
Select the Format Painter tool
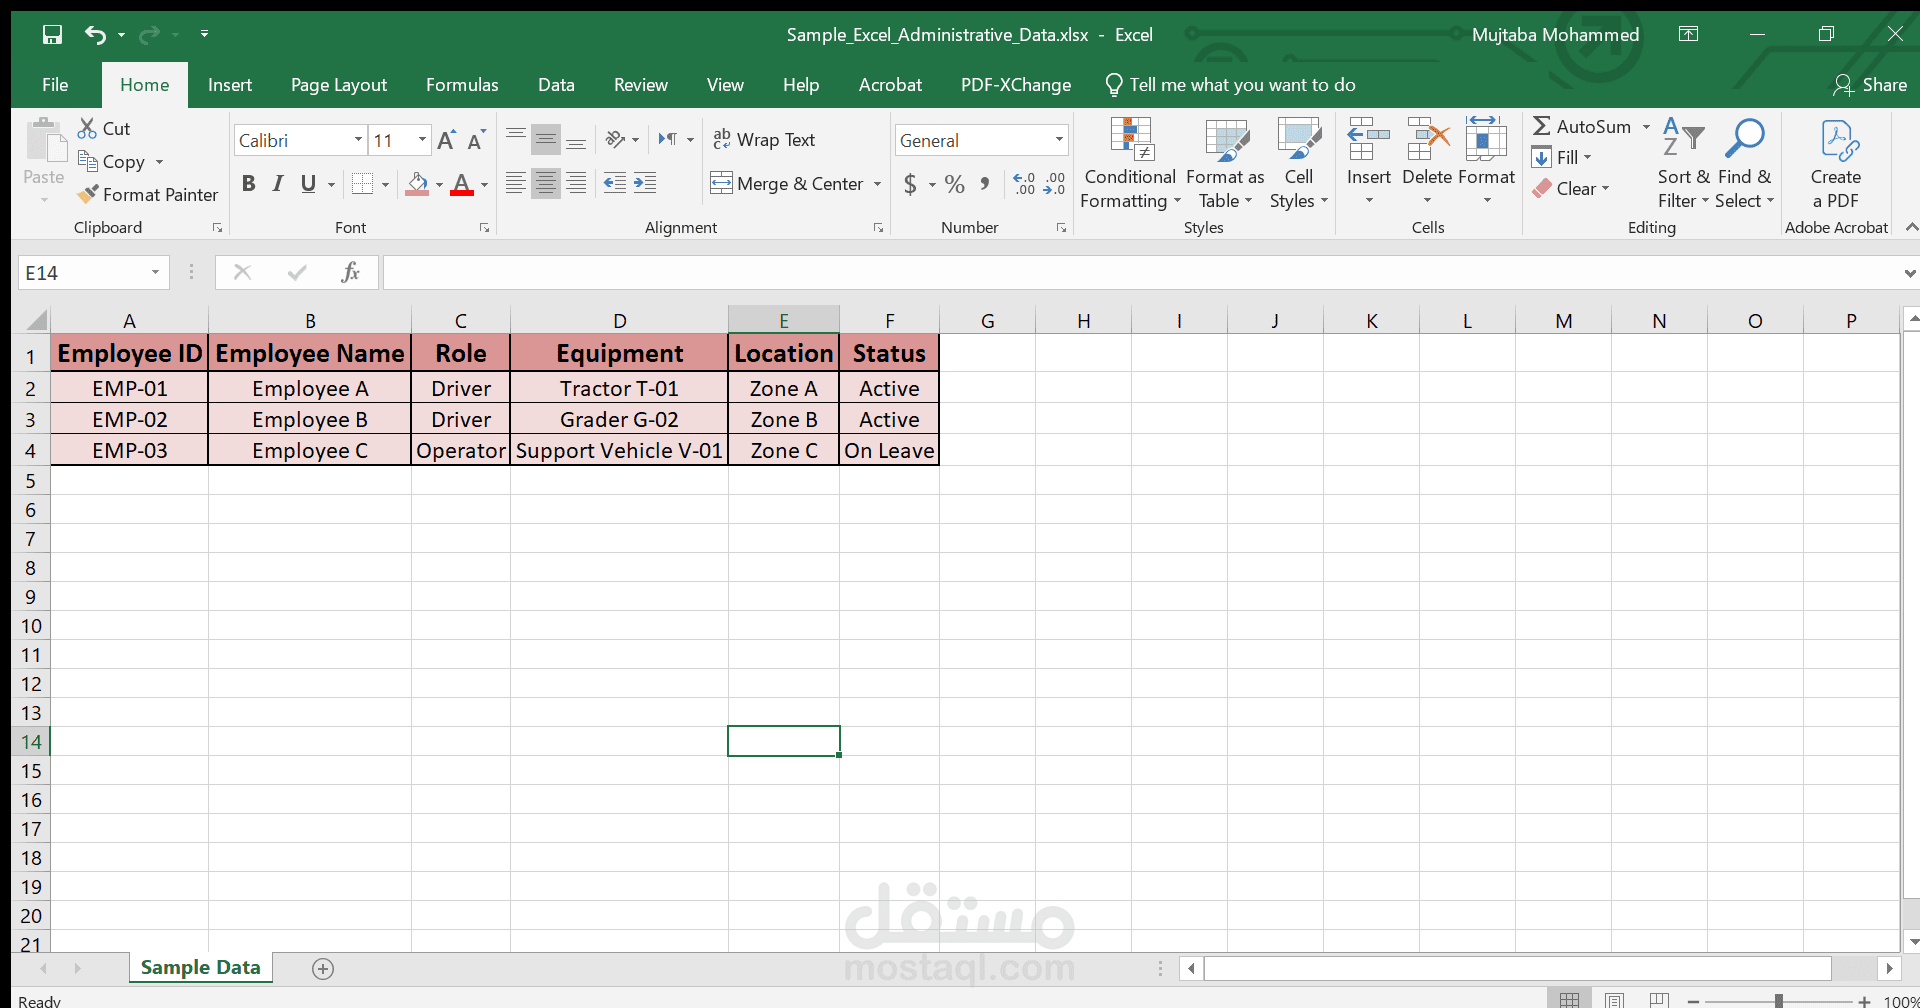(x=147, y=194)
